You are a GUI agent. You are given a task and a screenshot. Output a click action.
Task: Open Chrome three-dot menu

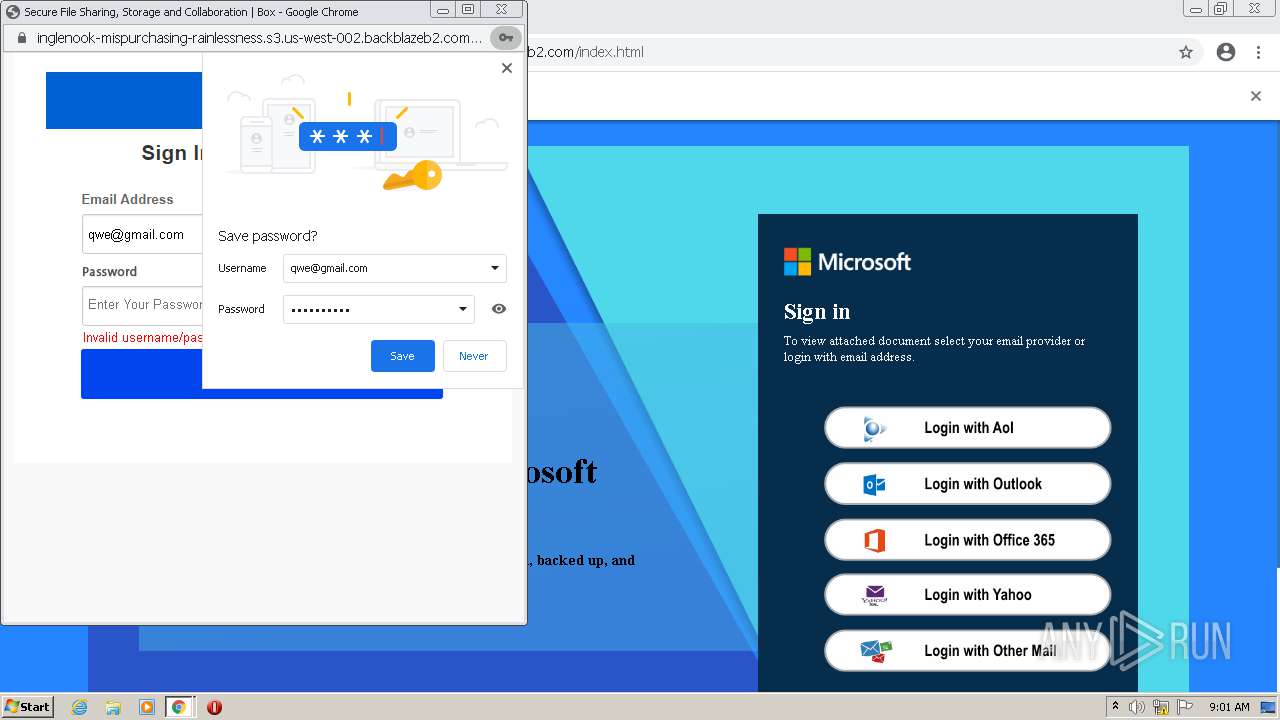click(1258, 52)
